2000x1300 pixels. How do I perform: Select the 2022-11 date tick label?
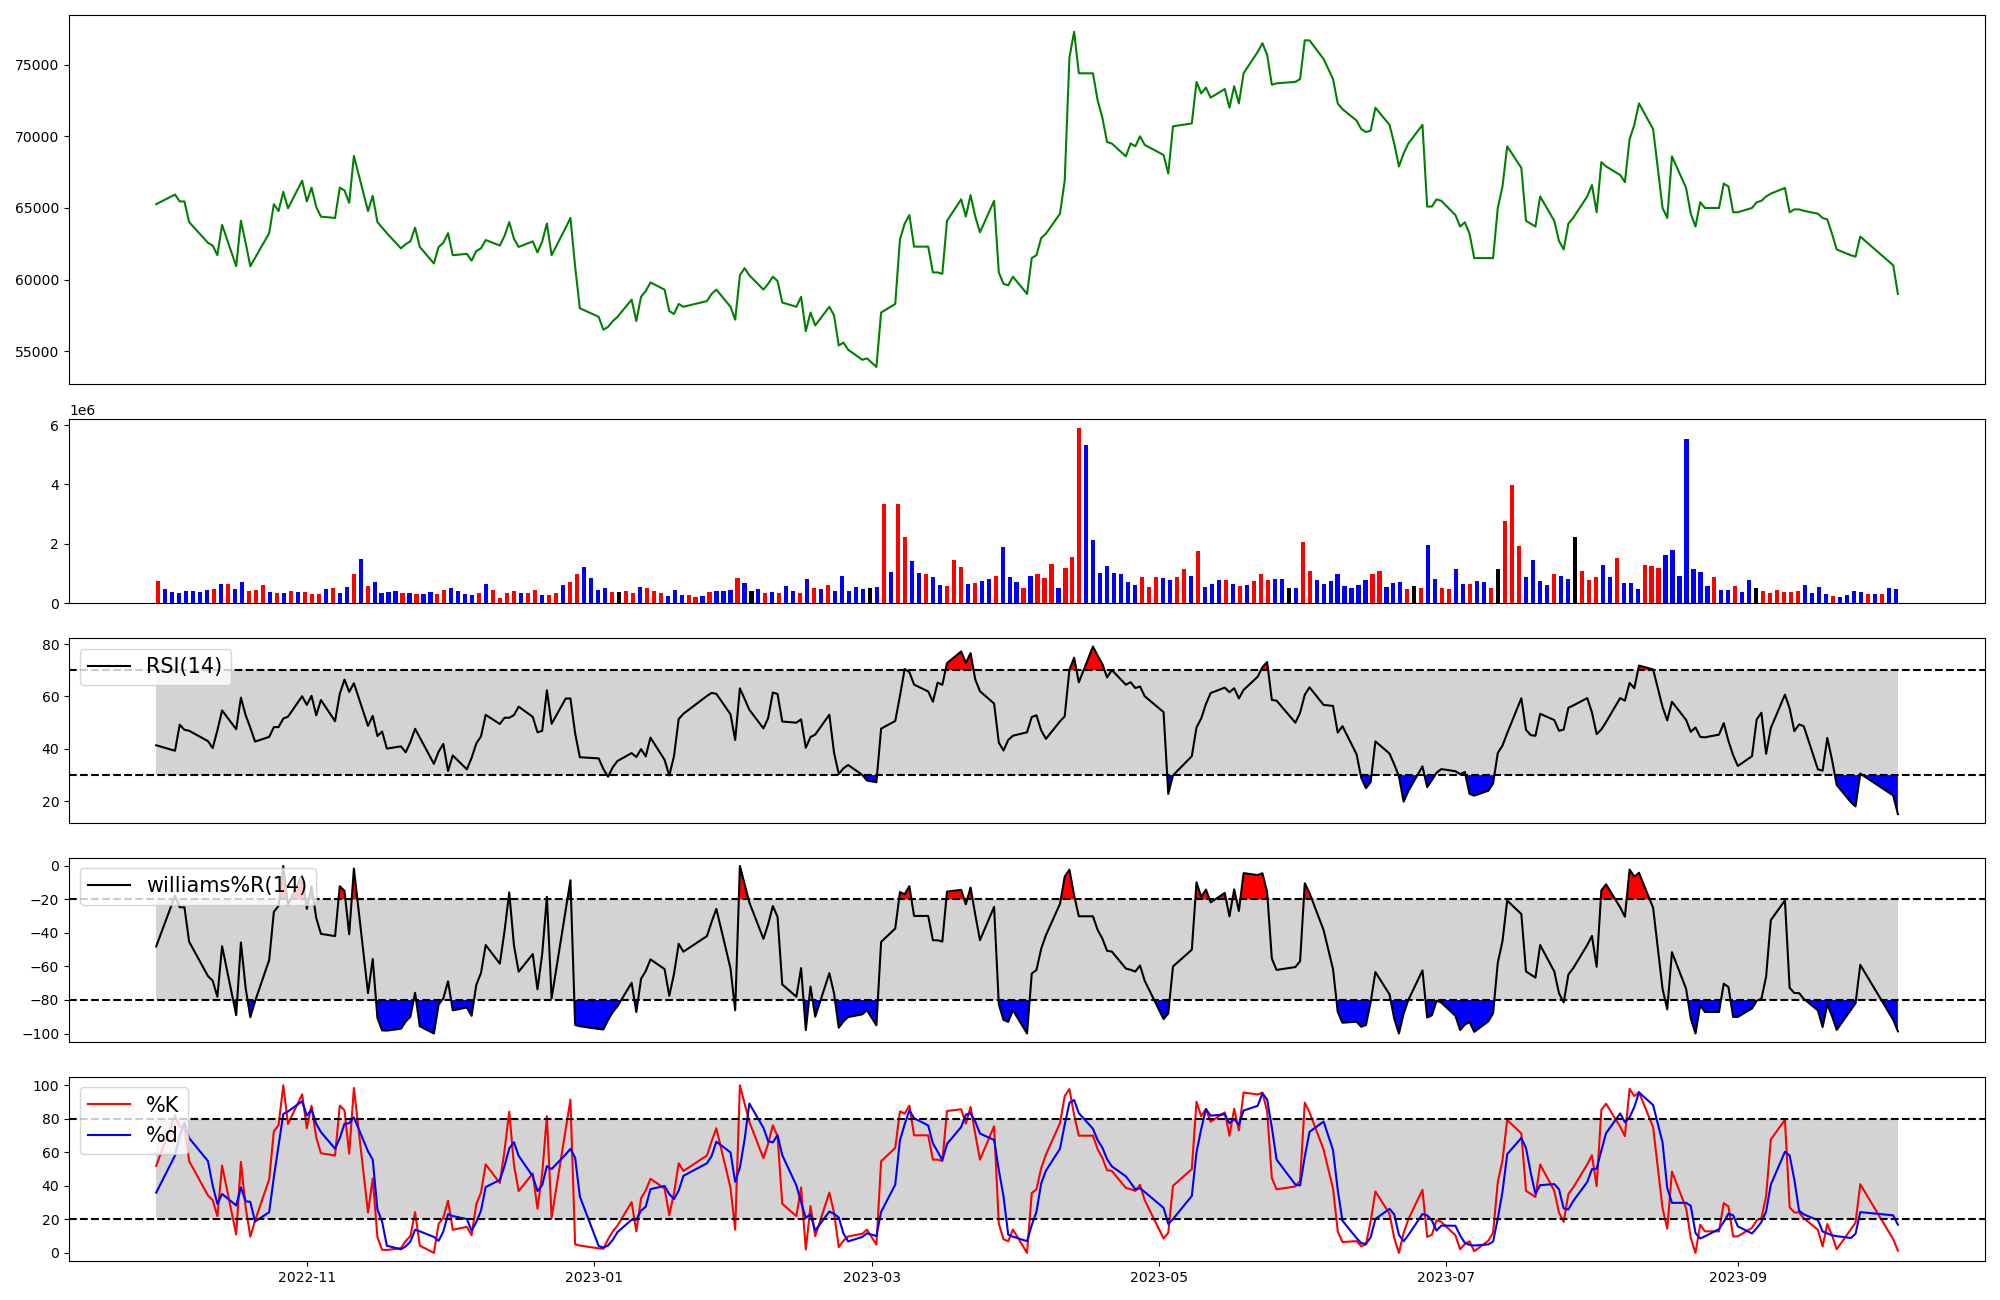(307, 1277)
